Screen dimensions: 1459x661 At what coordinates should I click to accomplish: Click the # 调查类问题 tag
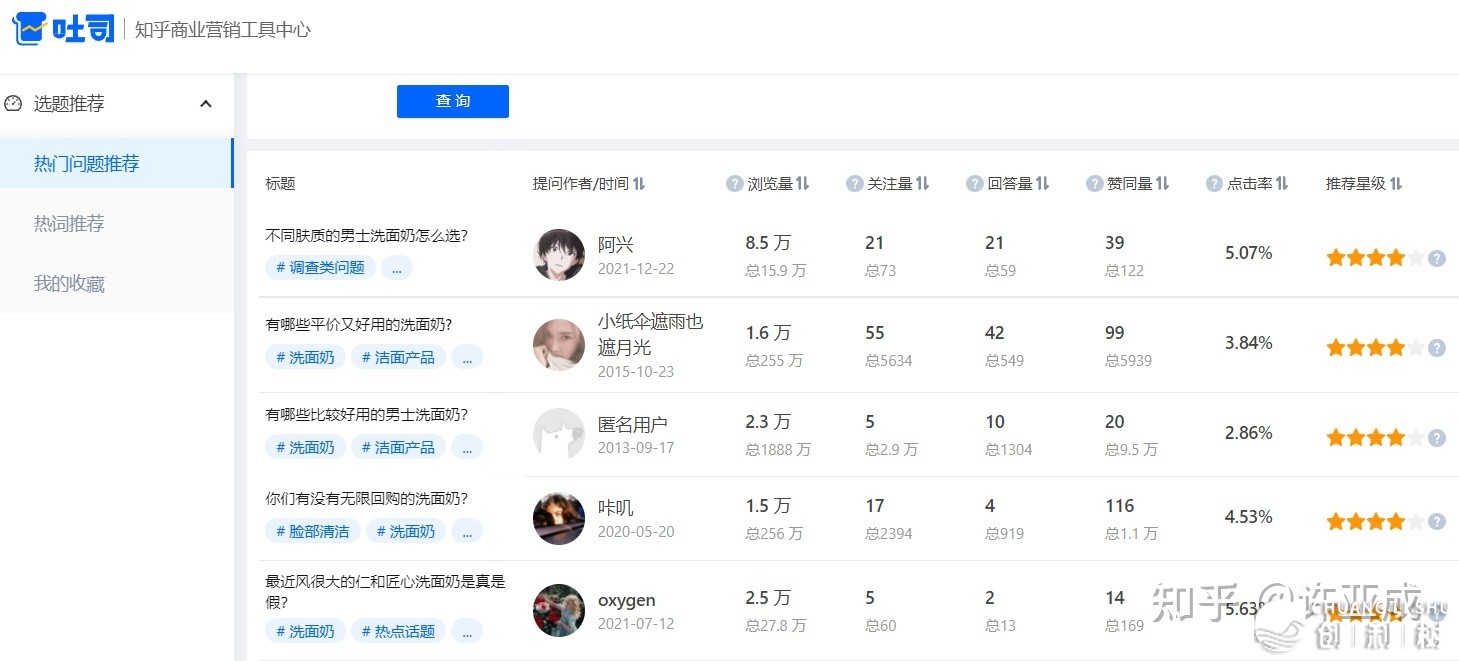point(321,268)
